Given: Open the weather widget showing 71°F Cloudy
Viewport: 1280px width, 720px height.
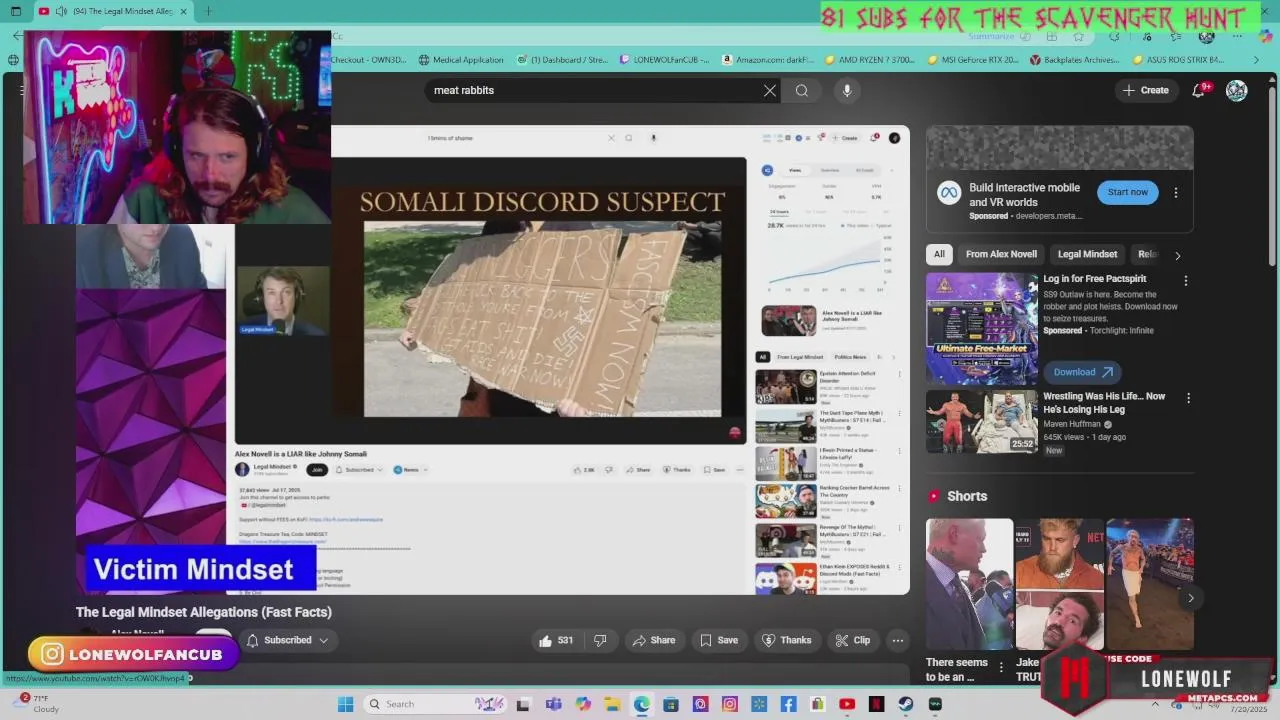Looking at the screenshot, I should tap(36, 703).
